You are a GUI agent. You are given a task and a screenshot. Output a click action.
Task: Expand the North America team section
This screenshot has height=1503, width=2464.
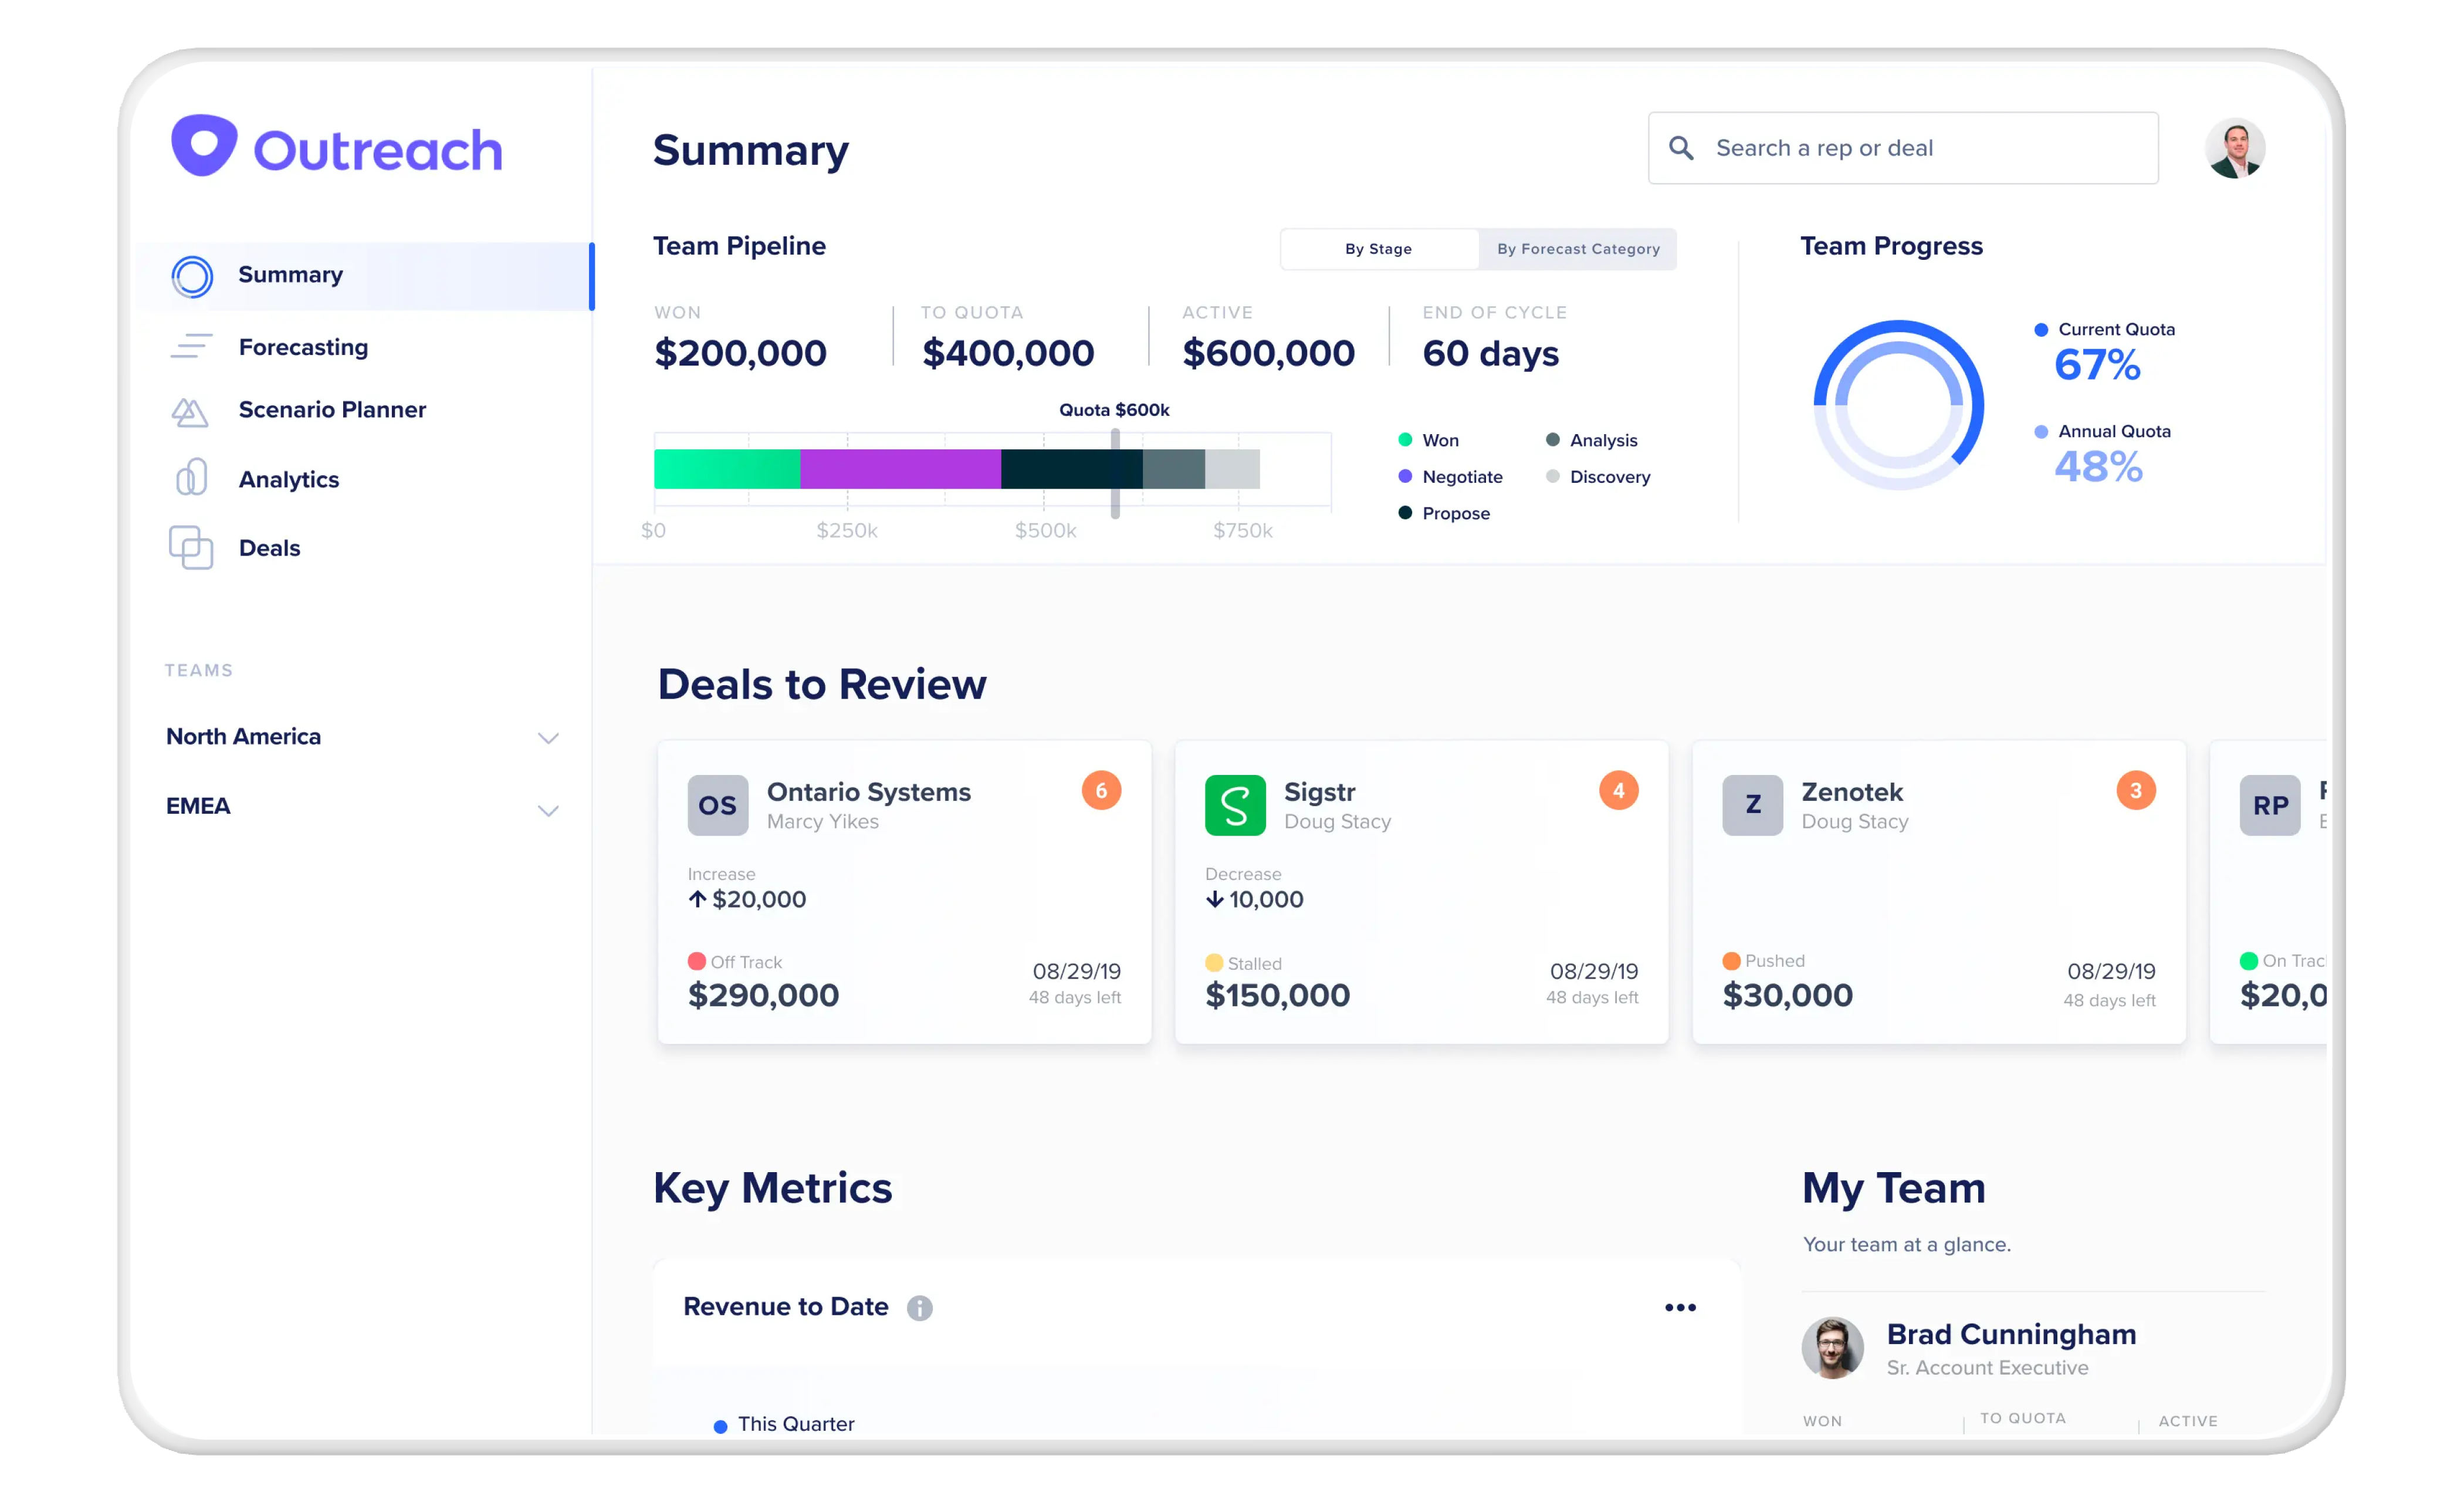point(549,736)
